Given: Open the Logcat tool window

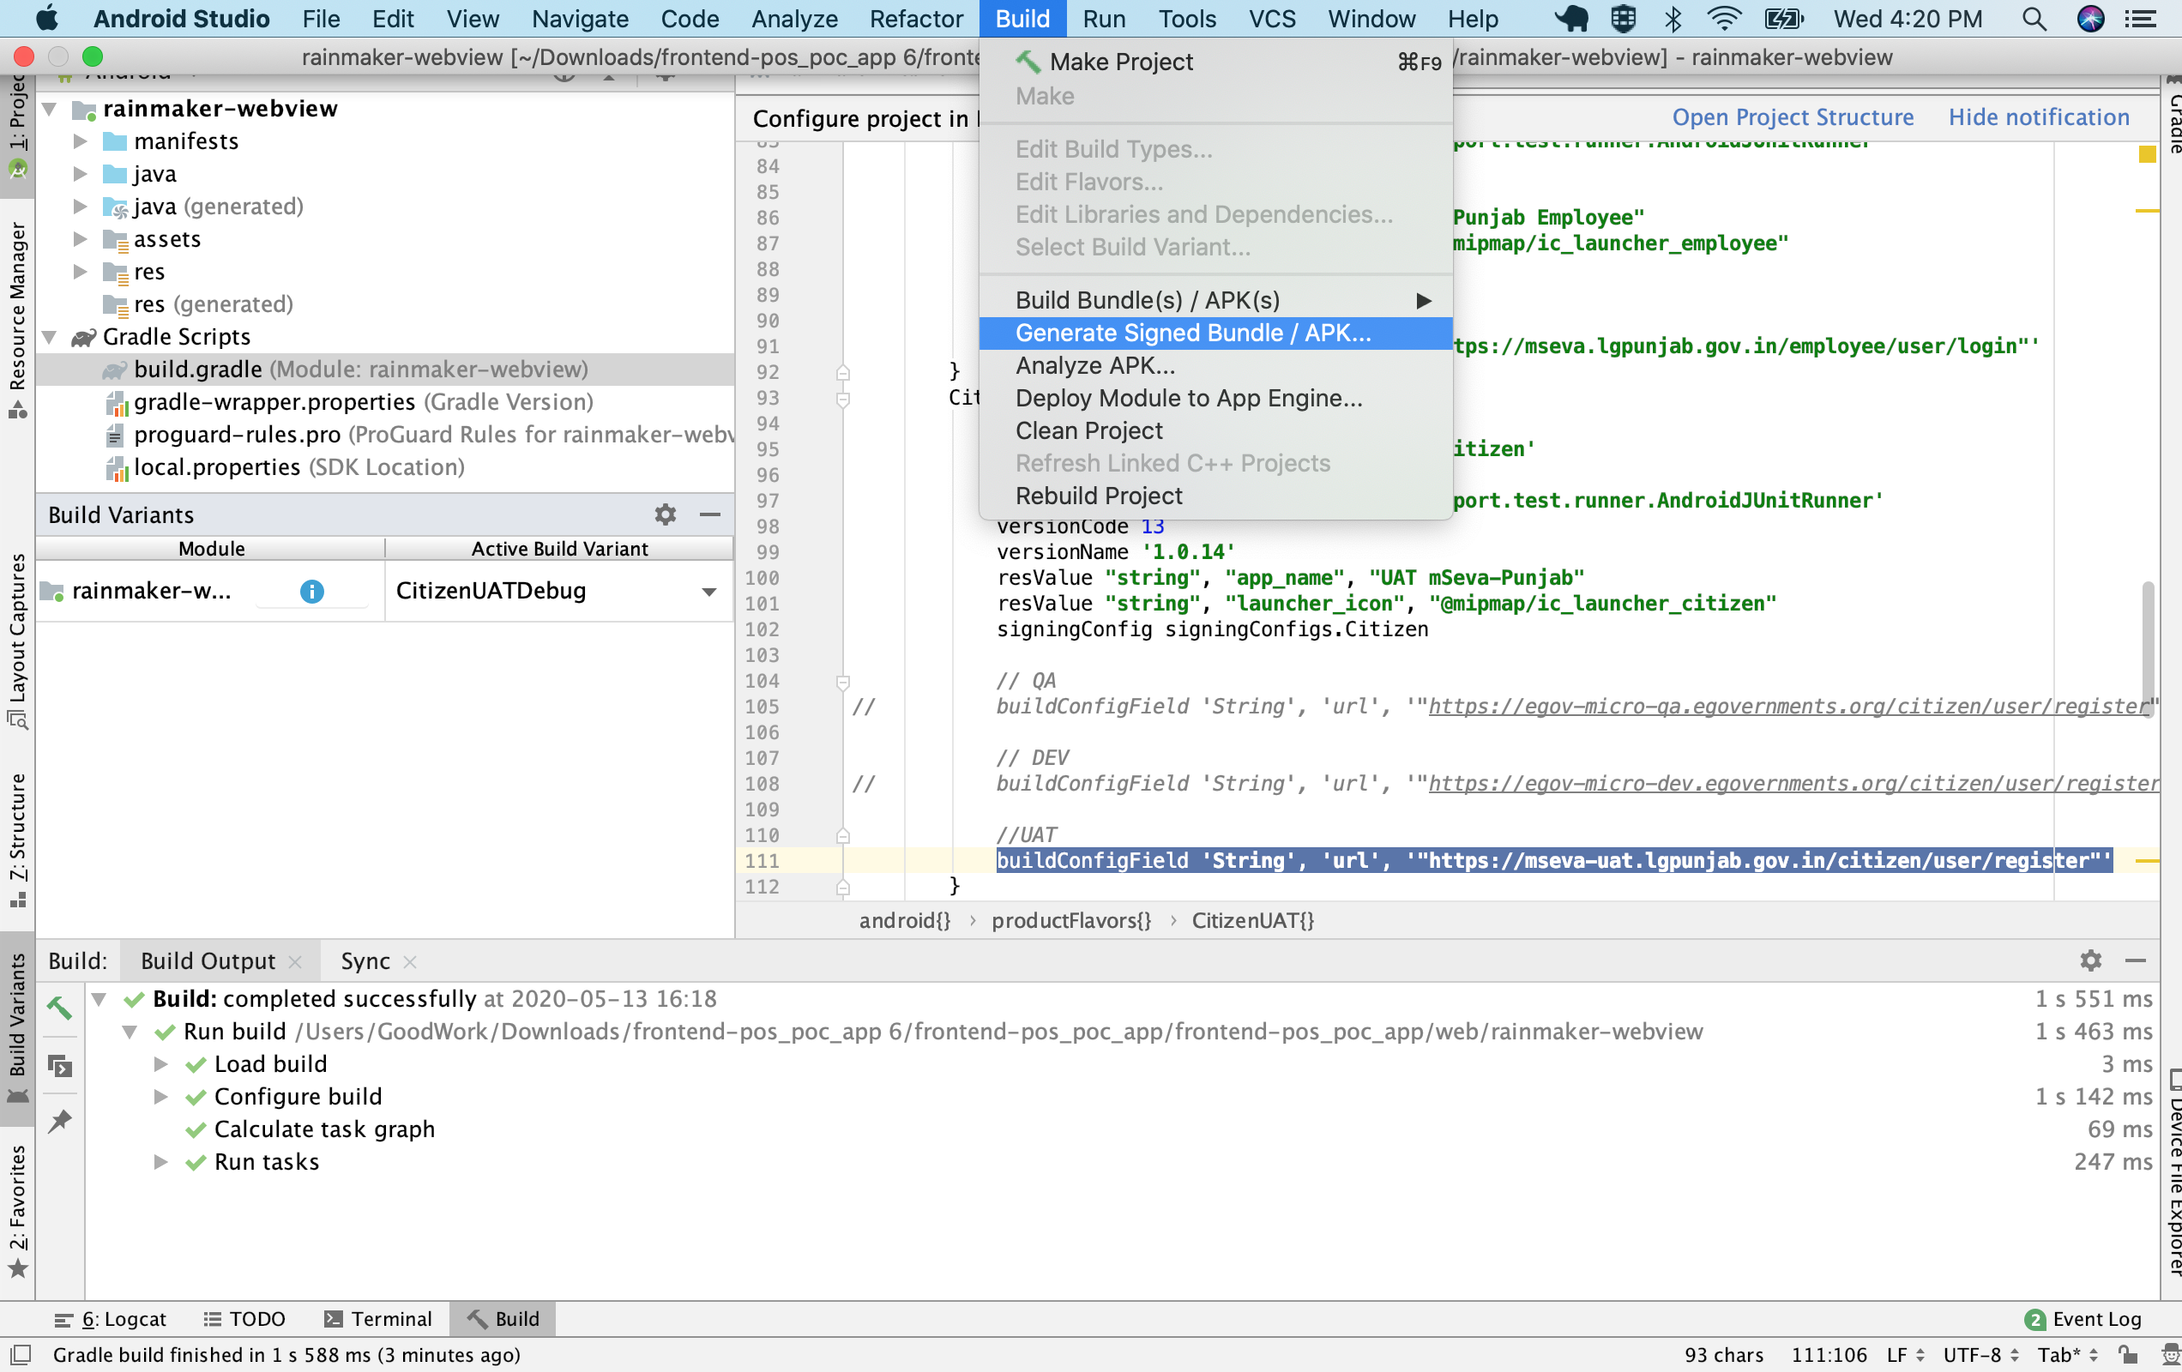Looking at the screenshot, I should pos(110,1319).
